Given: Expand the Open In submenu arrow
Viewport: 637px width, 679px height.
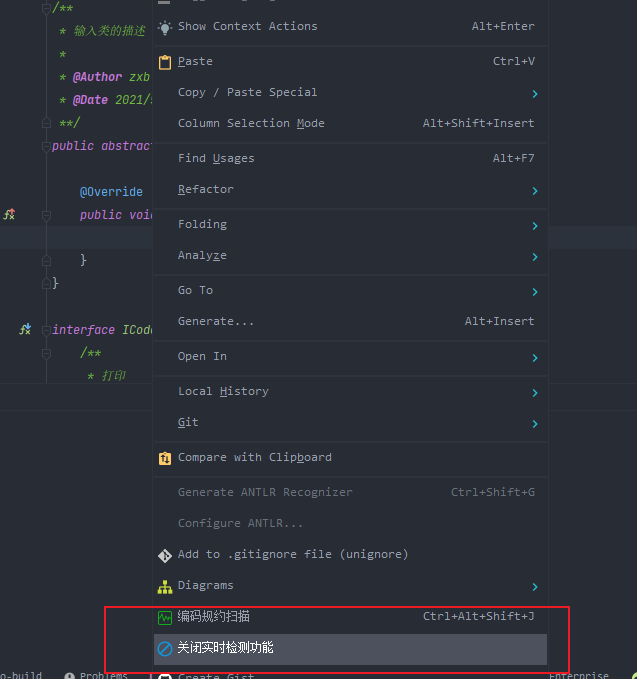Looking at the screenshot, I should pyautogui.click(x=535, y=358).
